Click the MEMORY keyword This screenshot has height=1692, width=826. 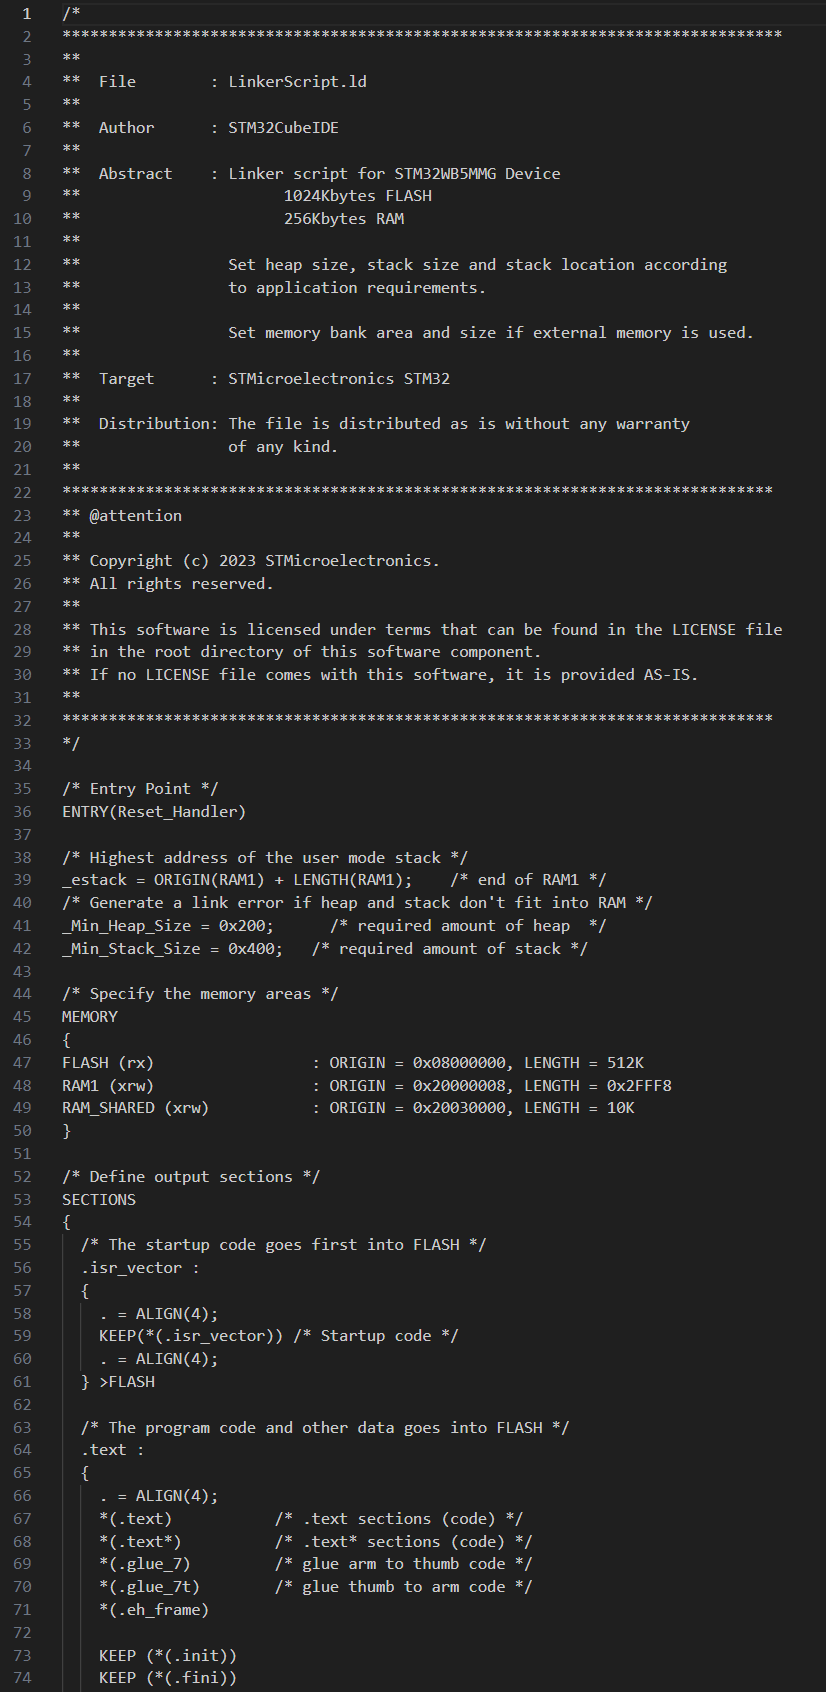coord(90,1017)
